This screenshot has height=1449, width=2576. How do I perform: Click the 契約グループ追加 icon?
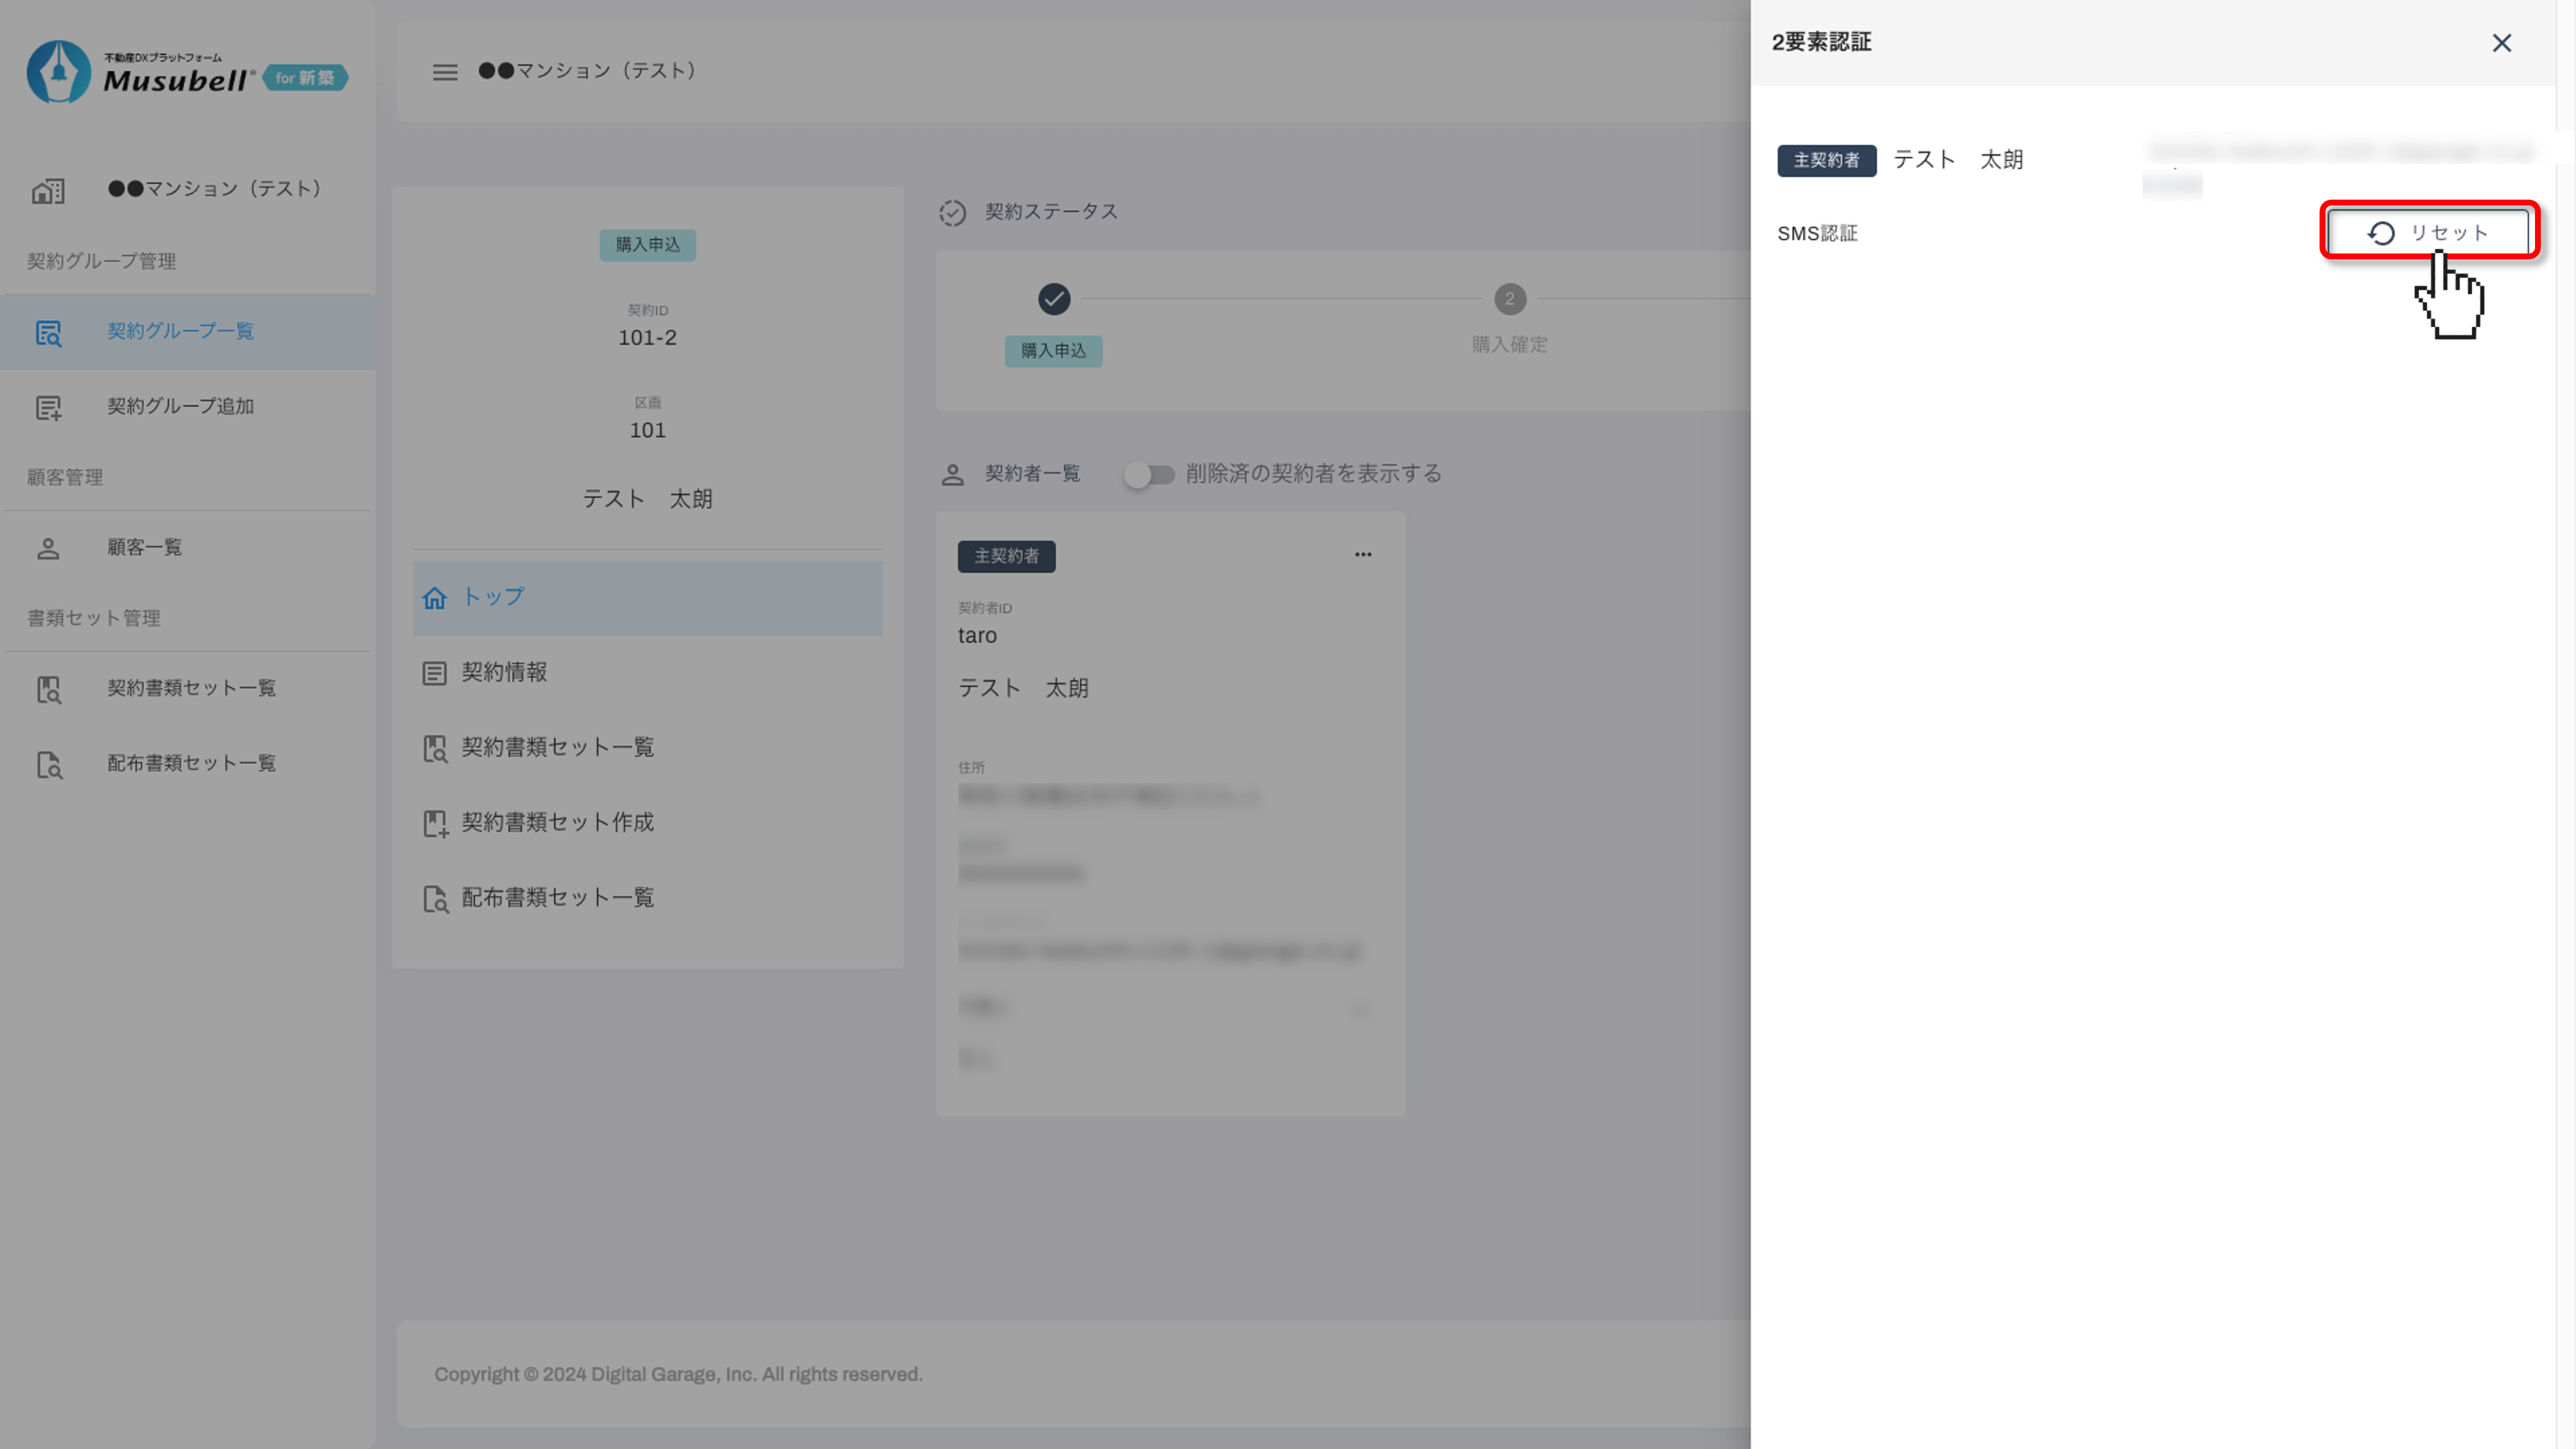[48, 407]
